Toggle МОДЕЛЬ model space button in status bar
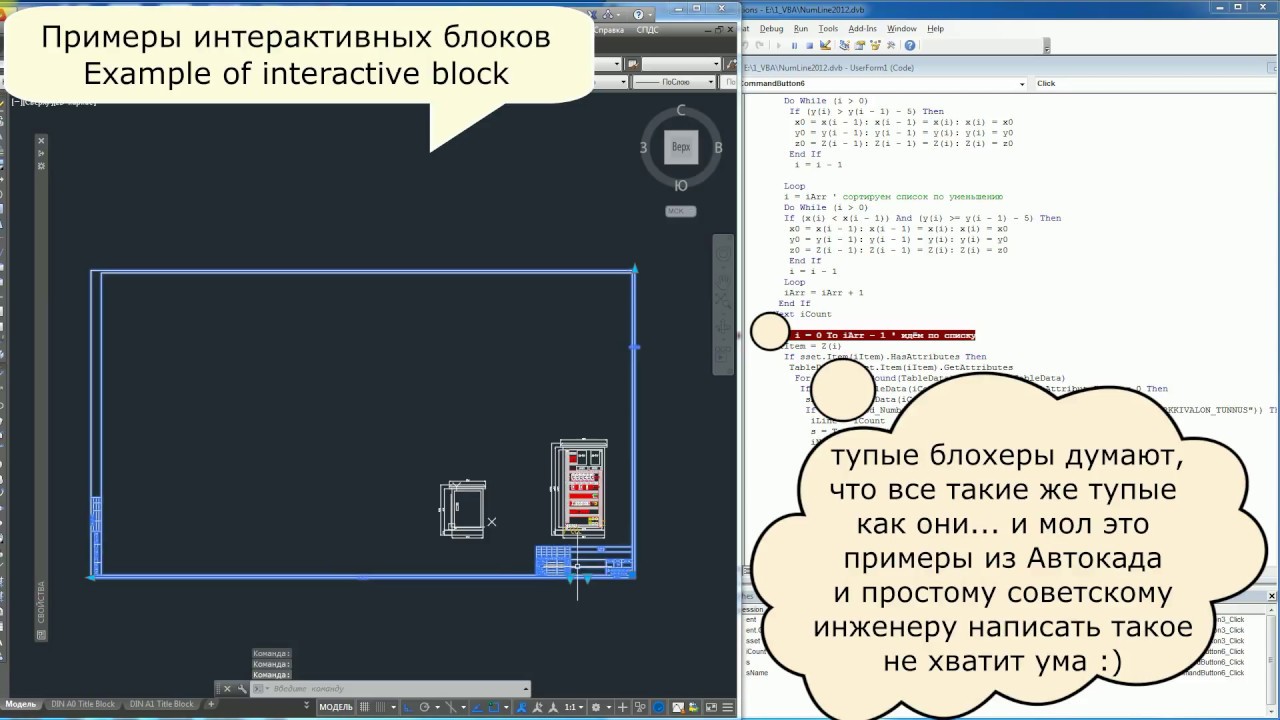This screenshot has height=720, width=1280. pos(336,707)
